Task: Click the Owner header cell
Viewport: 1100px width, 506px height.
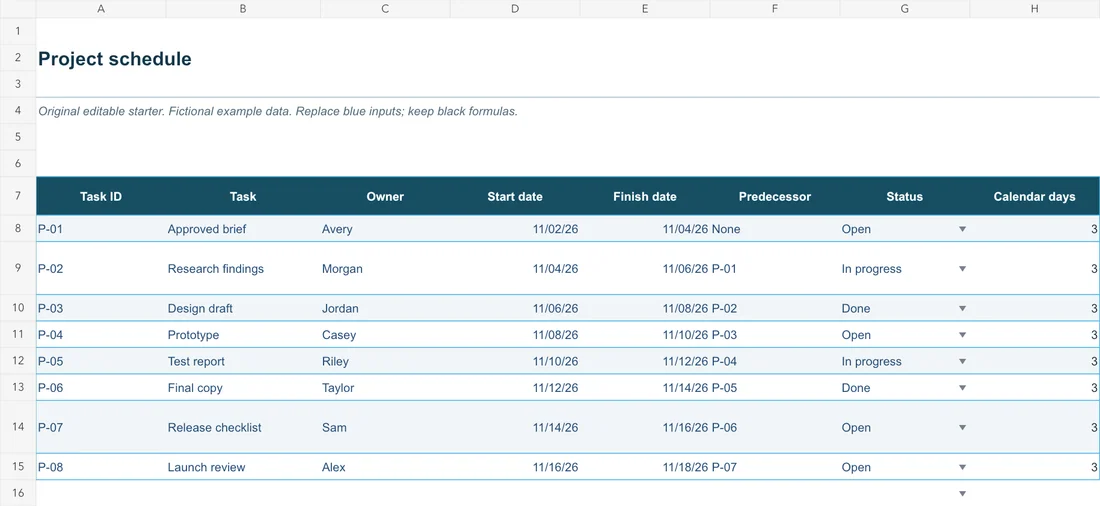Action: point(385,197)
